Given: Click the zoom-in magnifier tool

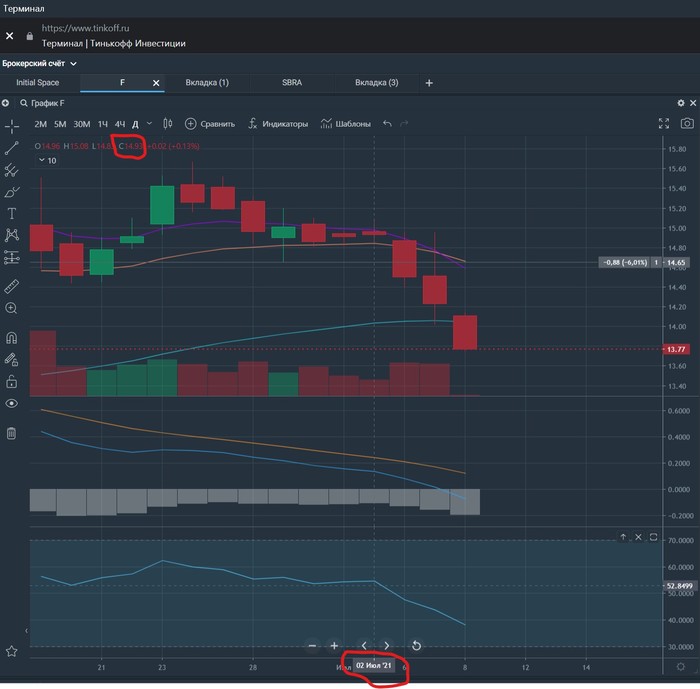Looking at the screenshot, I should [x=12, y=308].
